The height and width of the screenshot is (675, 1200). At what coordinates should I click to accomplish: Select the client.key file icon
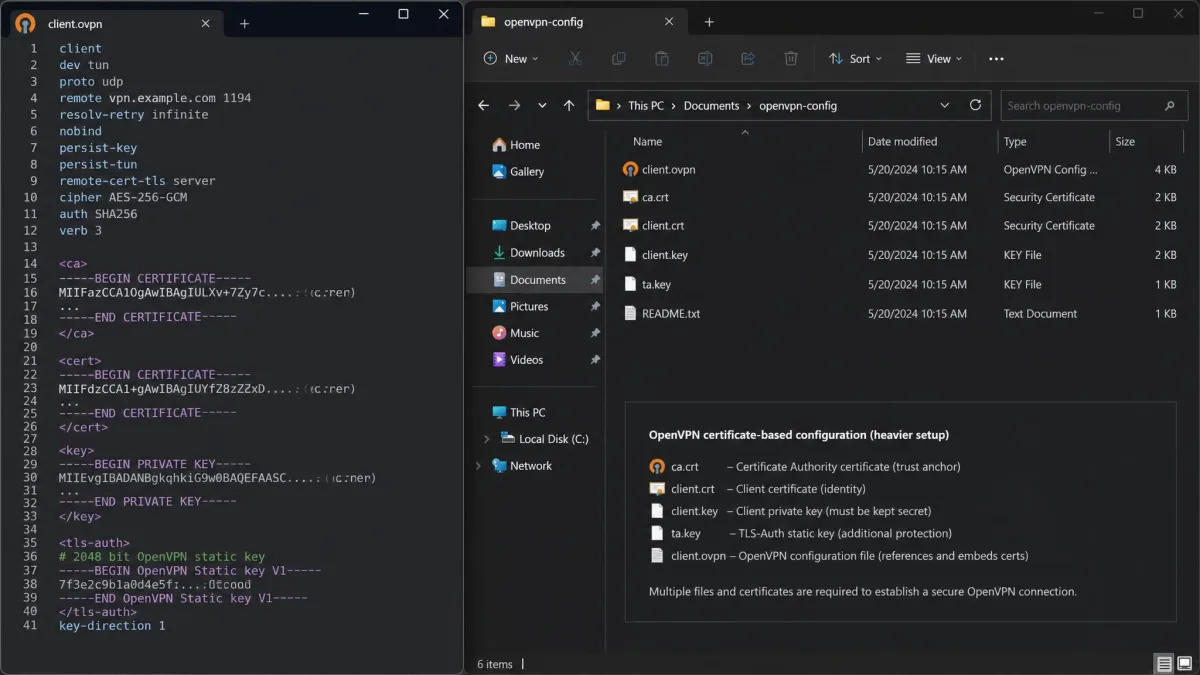(x=630, y=255)
